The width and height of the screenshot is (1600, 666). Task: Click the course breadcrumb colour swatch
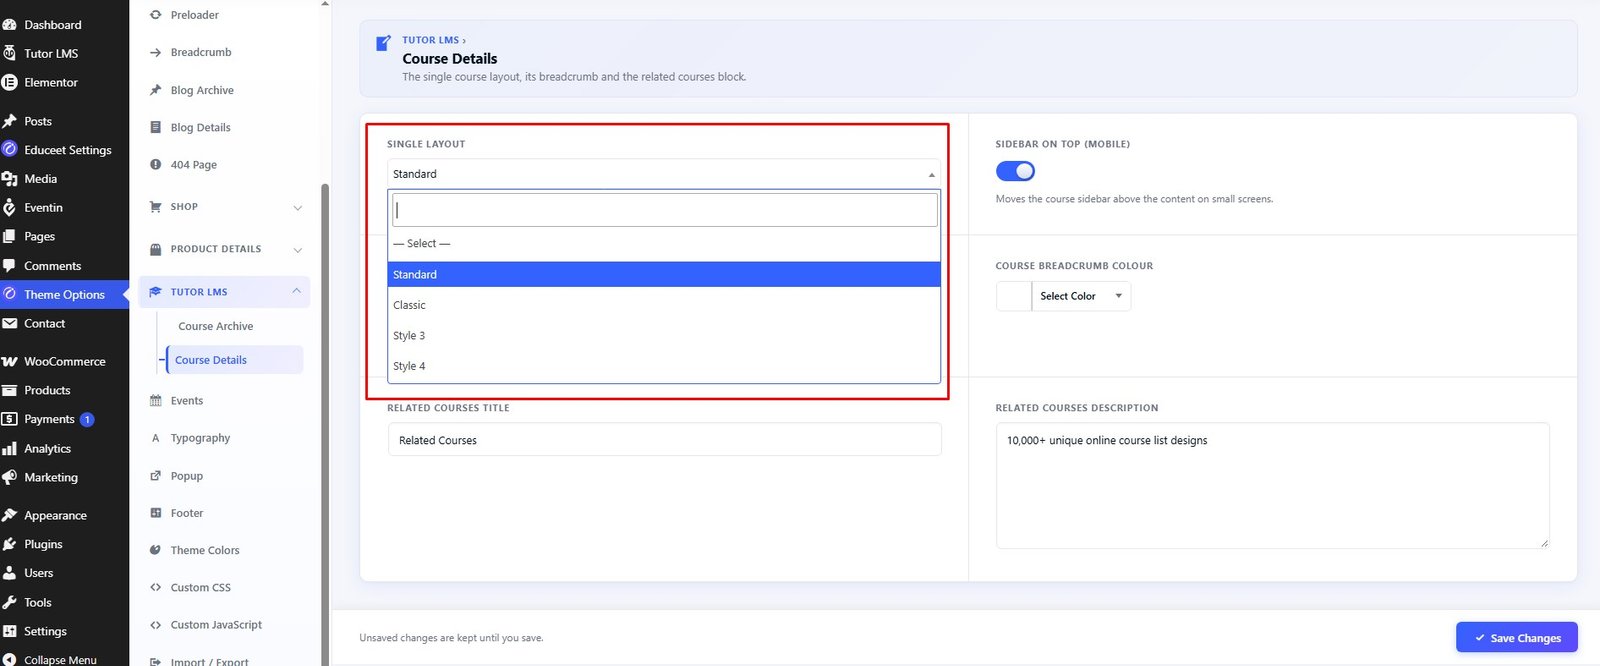[1014, 296]
